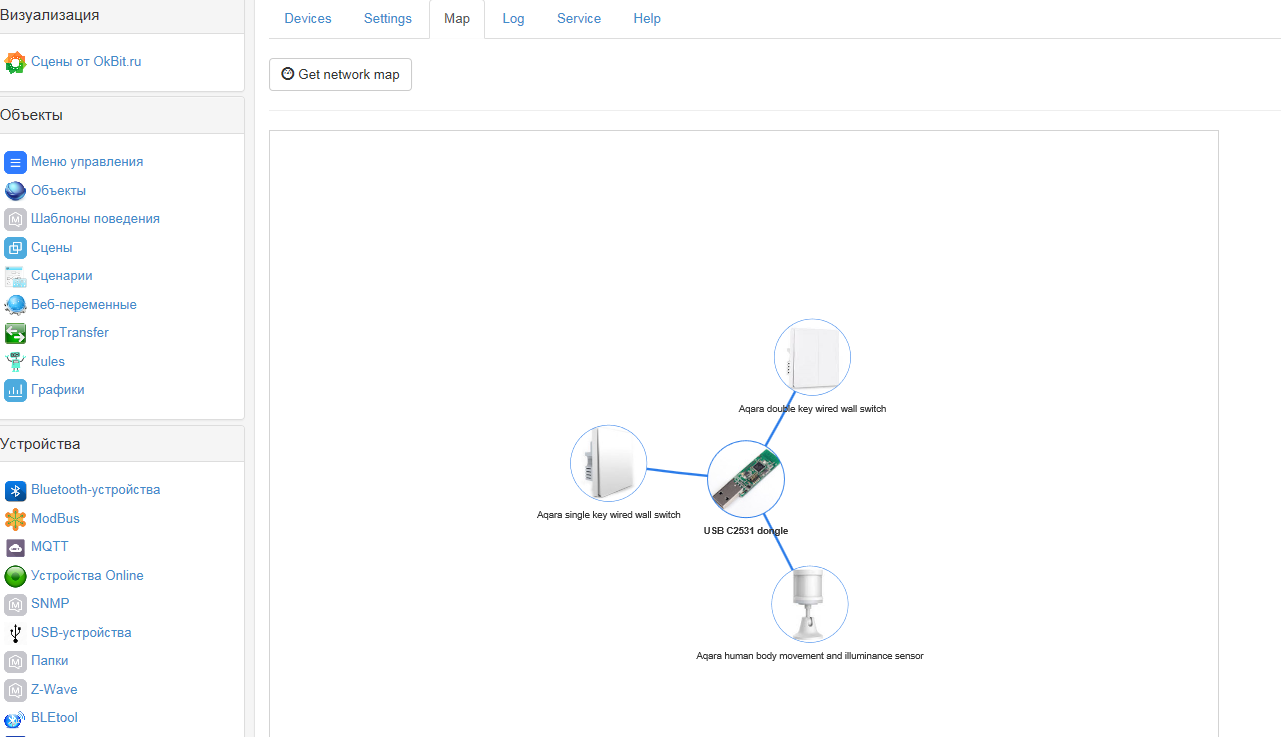Screen dimensions: 1281x737
Task: Select the Aqara double key wall switch node
Action: click(x=812, y=357)
